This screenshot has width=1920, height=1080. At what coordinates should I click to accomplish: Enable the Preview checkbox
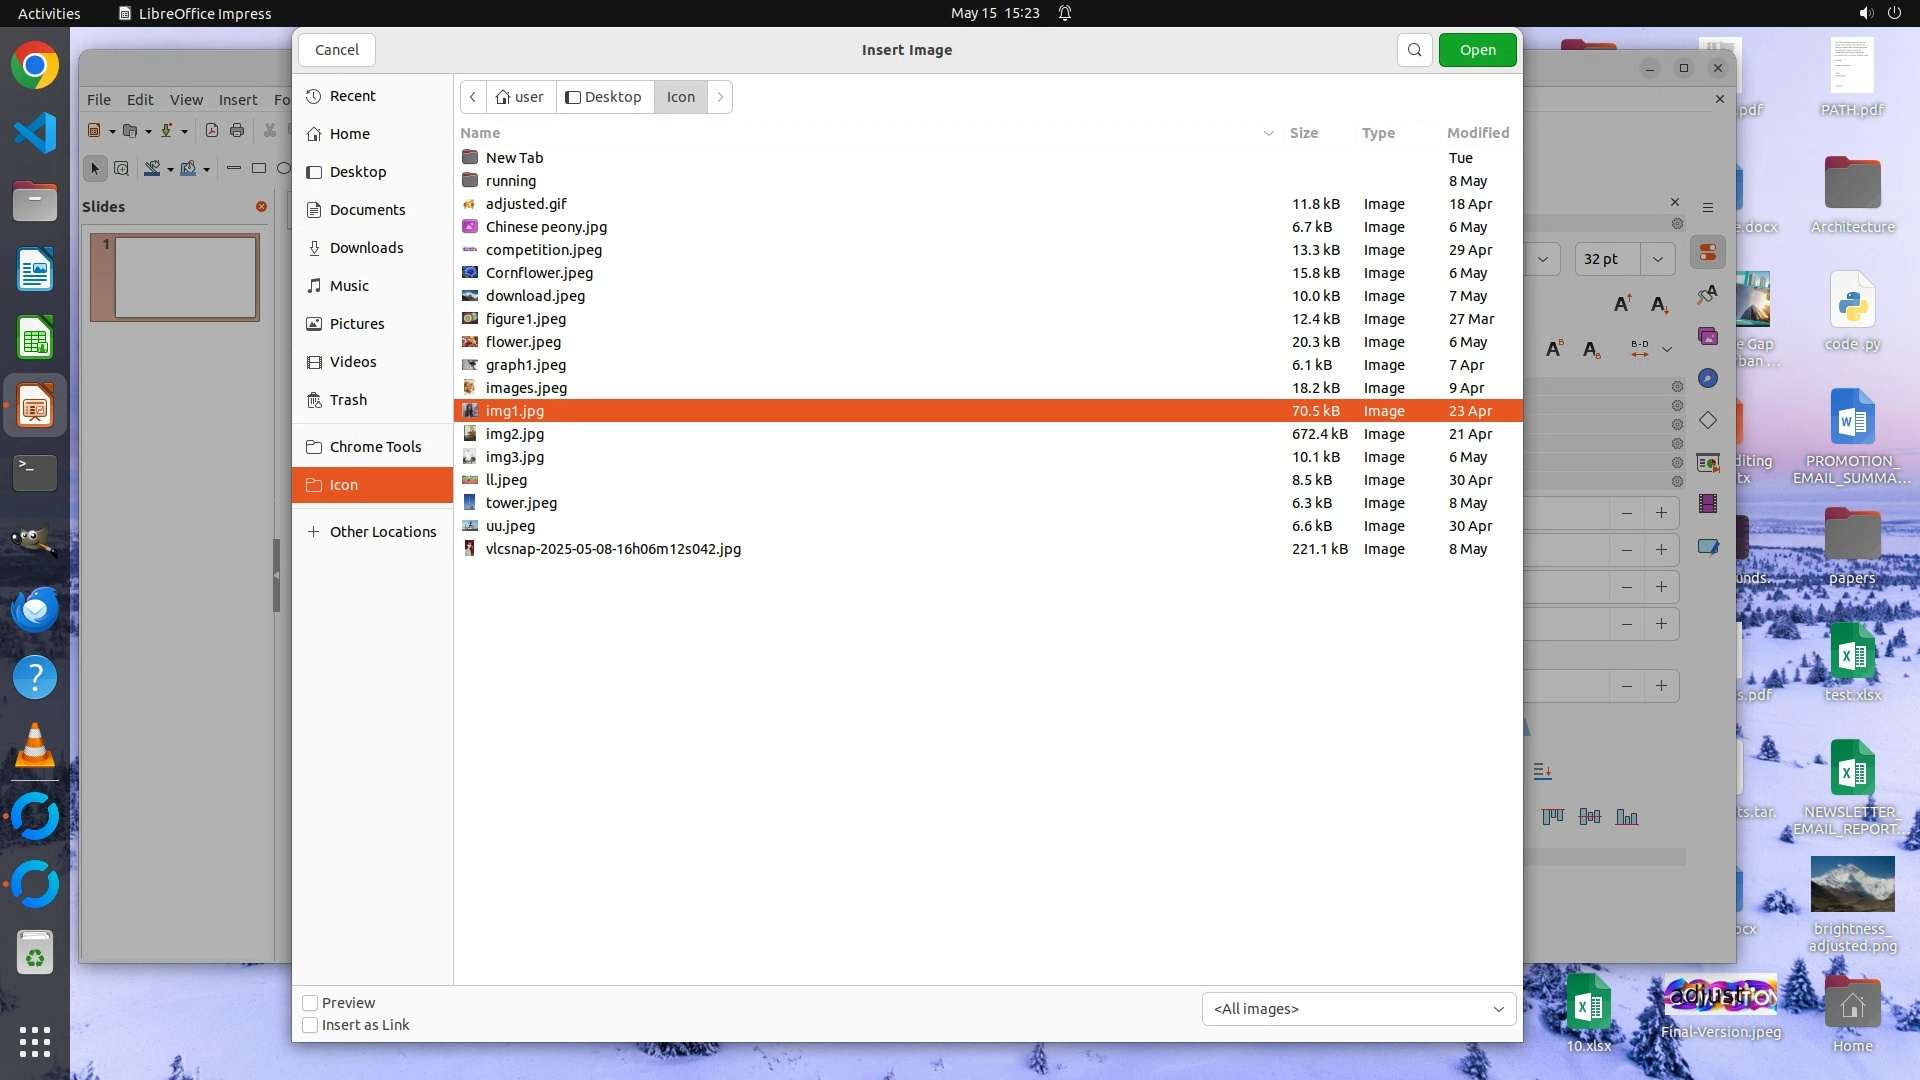(x=310, y=1003)
